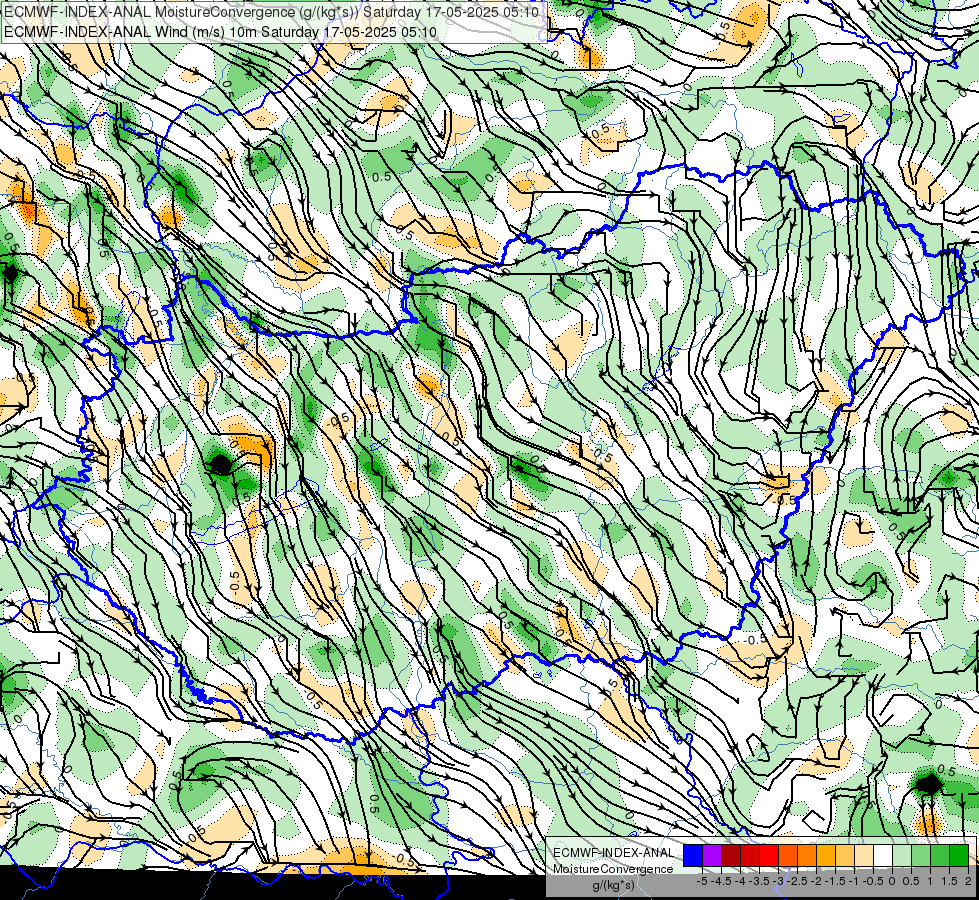
Task: Click the orange swatch between -2.5 and -2
Action: (807, 855)
